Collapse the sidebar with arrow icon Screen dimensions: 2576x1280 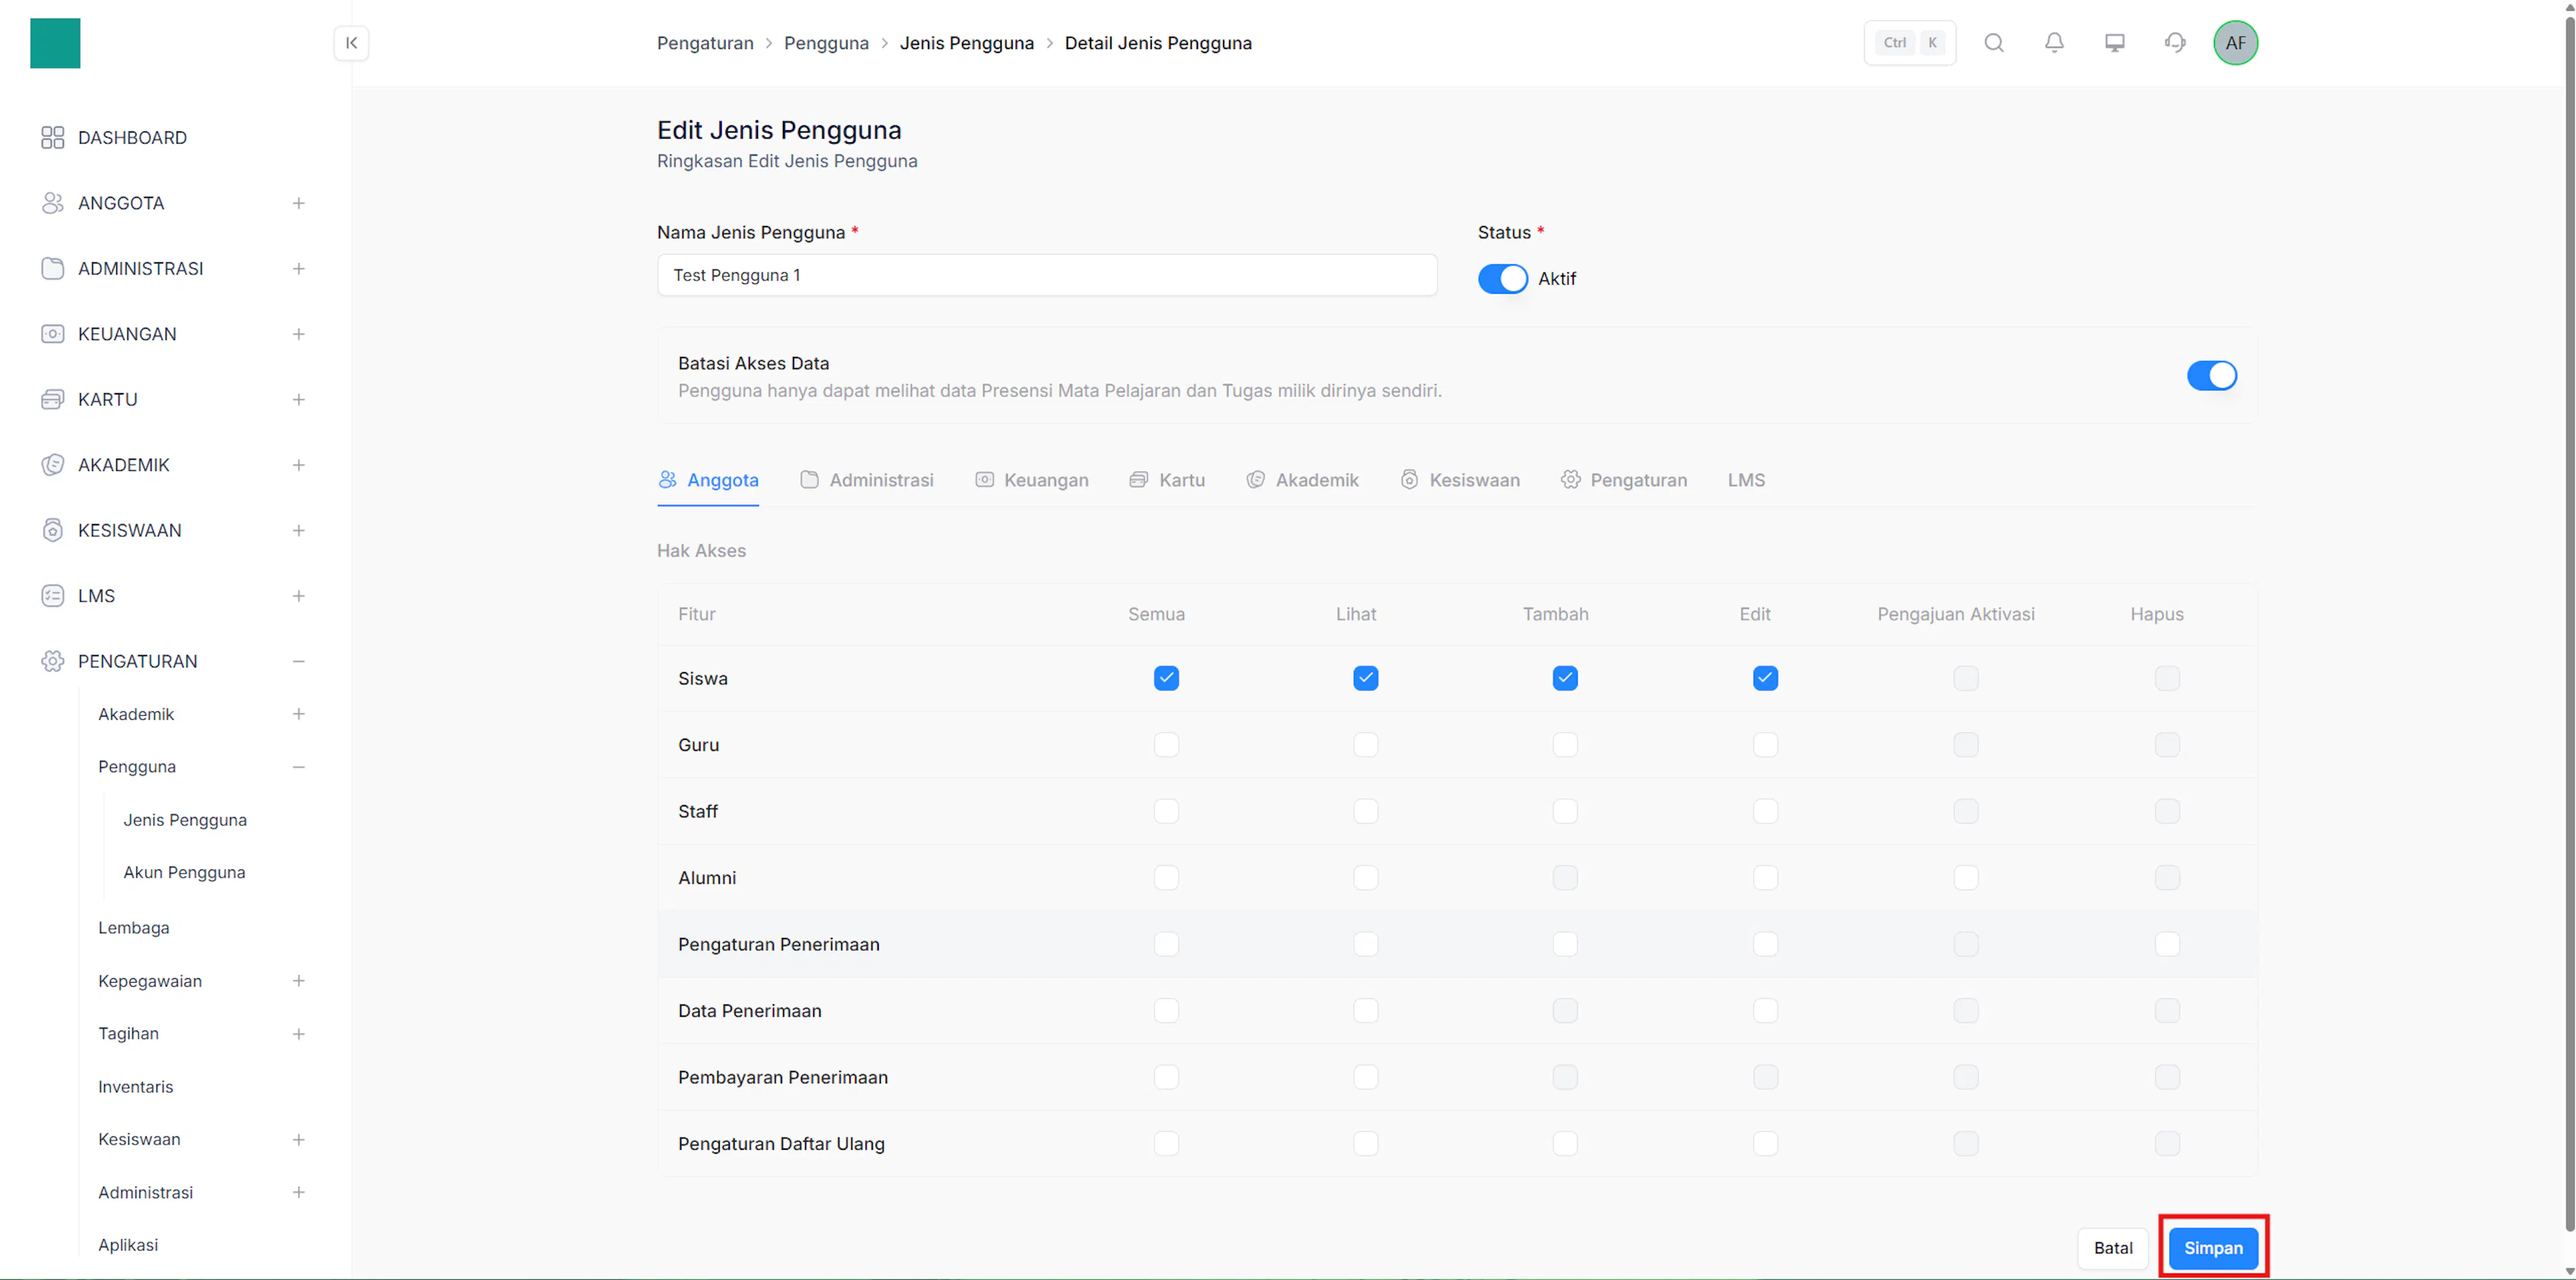pos(351,43)
